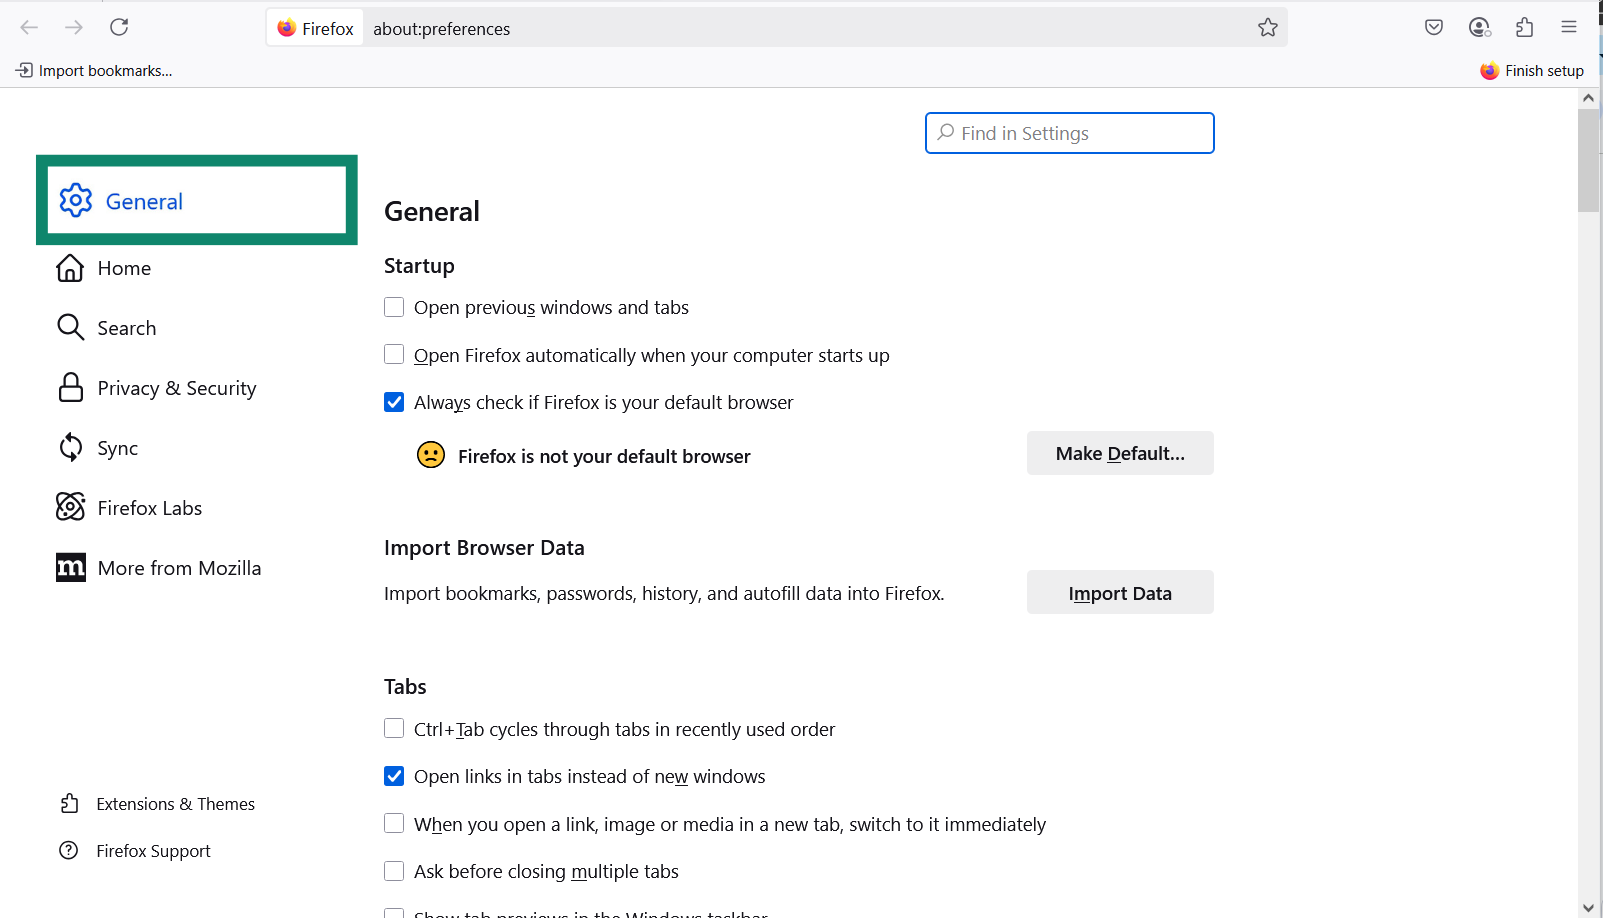The width and height of the screenshot is (1603, 918).
Task: Open Firefox Labs via flask icon
Action: (70, 507)
